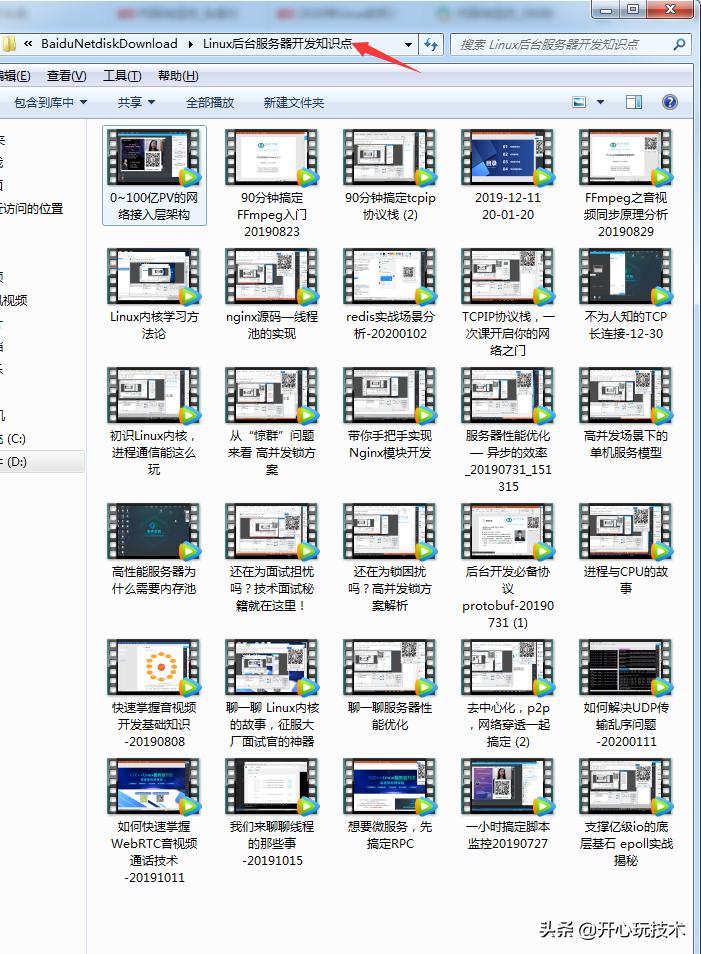Screen dimensions: 701x954
Task: Change view with the views icon
Action: coord(579,102)
